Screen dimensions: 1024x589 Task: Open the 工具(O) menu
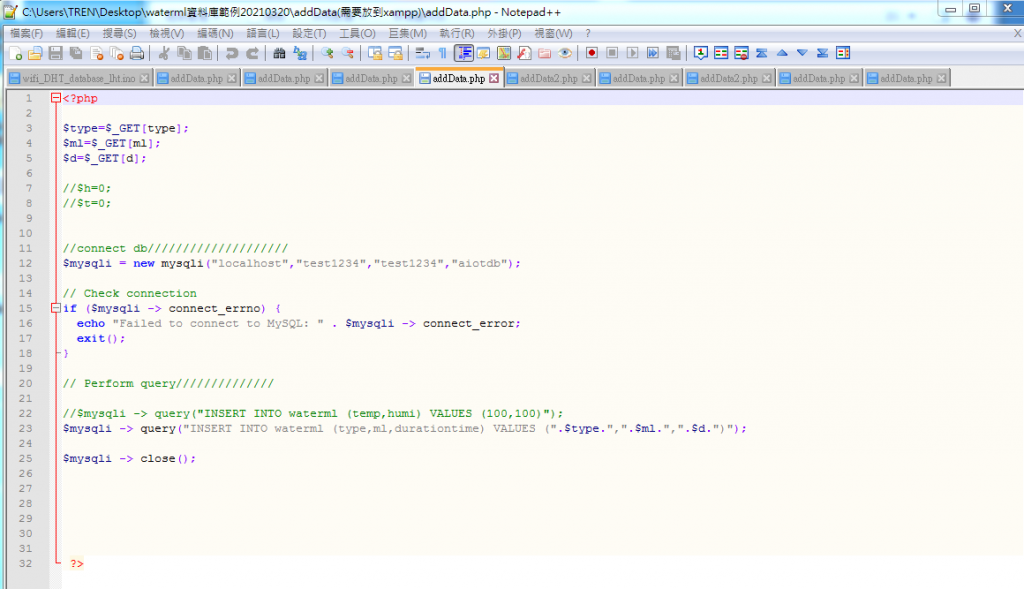pos(357,33)
